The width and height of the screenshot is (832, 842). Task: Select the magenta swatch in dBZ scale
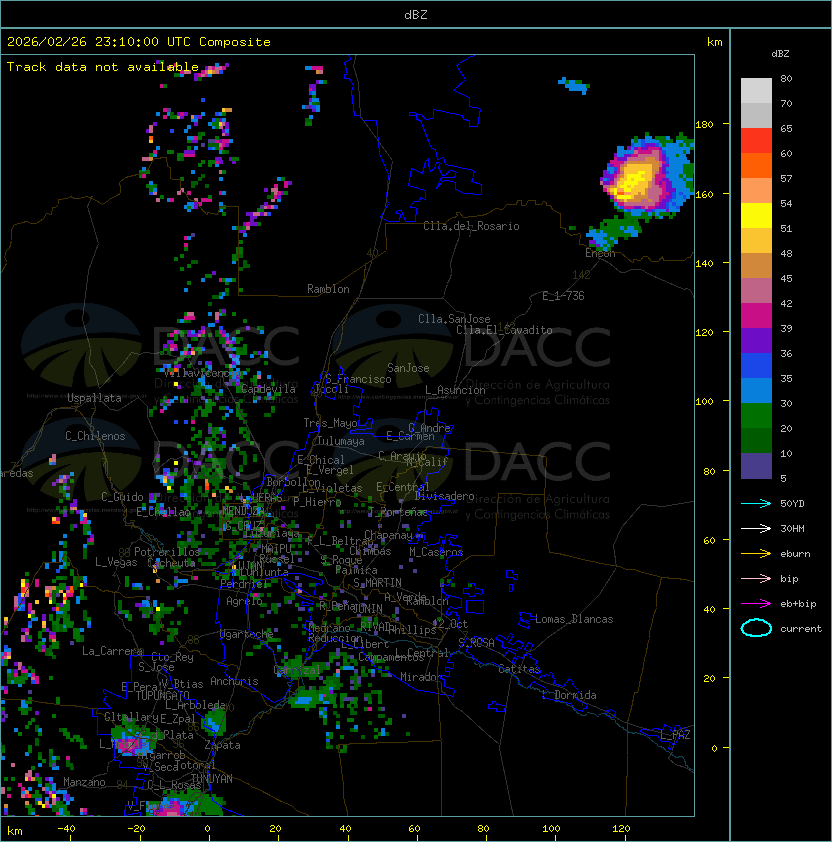point(756,316)
